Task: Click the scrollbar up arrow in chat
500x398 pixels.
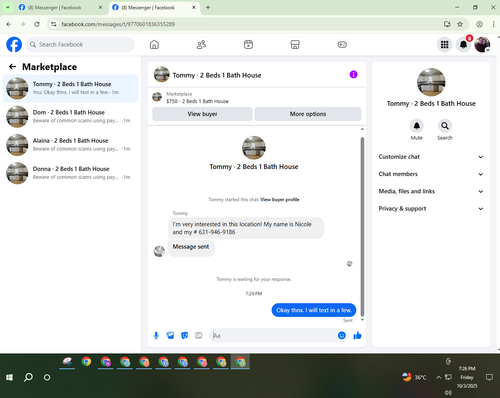Action: coord(362,129)
